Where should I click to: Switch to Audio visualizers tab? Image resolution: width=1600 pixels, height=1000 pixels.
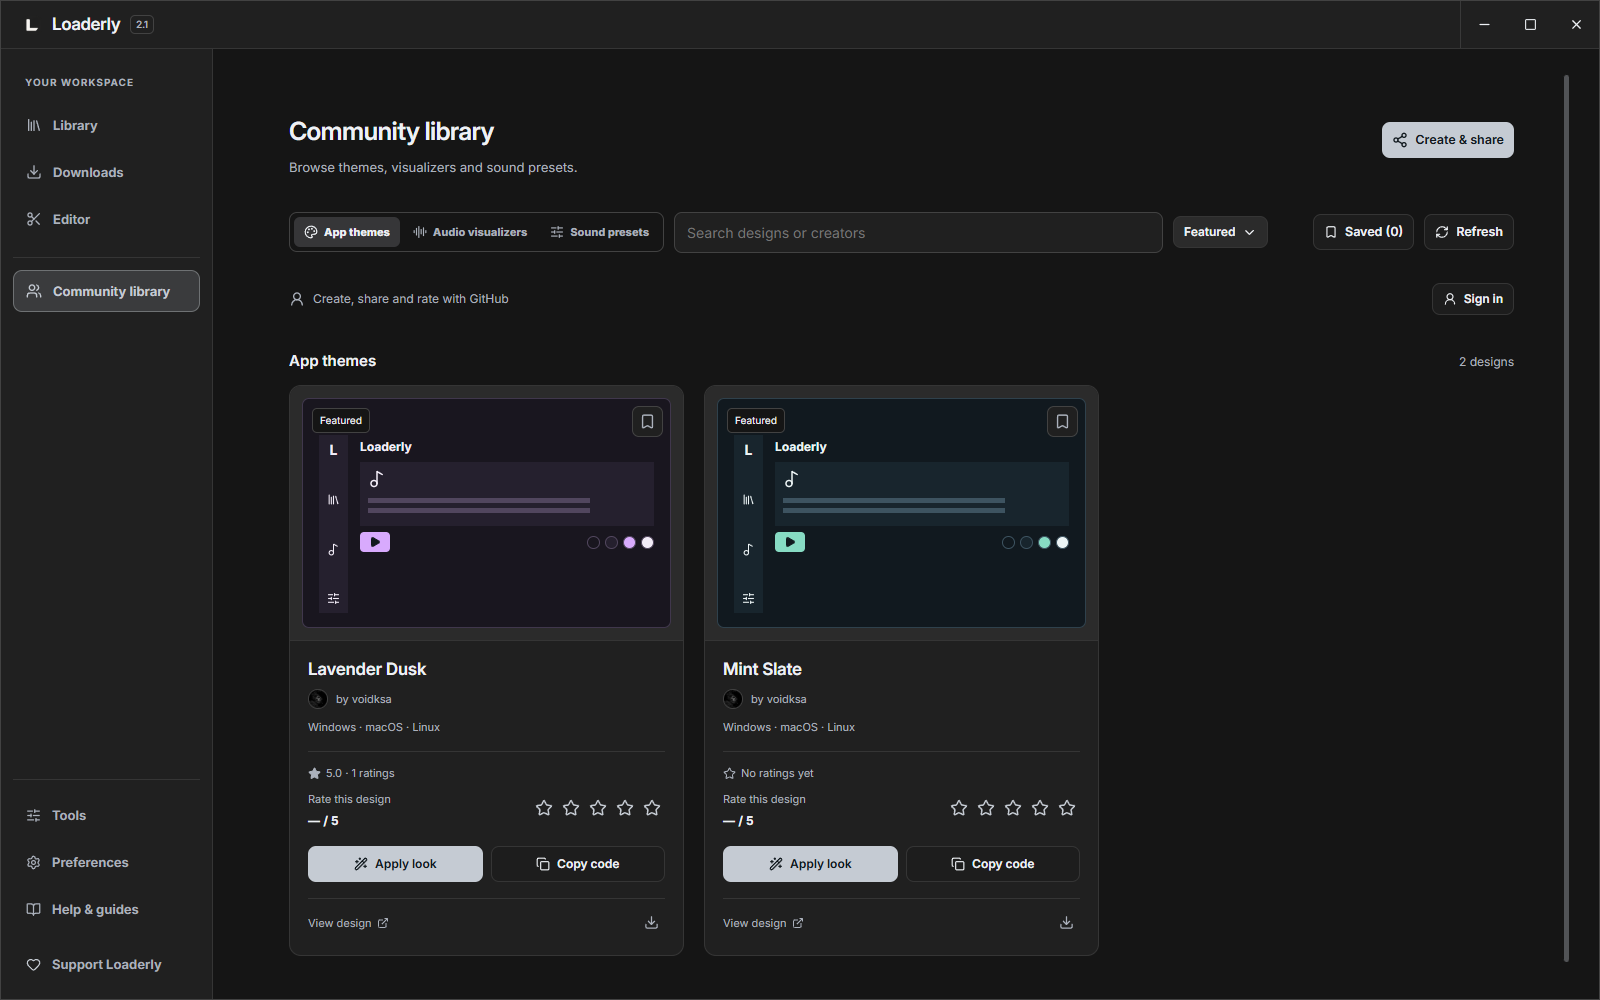point(470,232)
